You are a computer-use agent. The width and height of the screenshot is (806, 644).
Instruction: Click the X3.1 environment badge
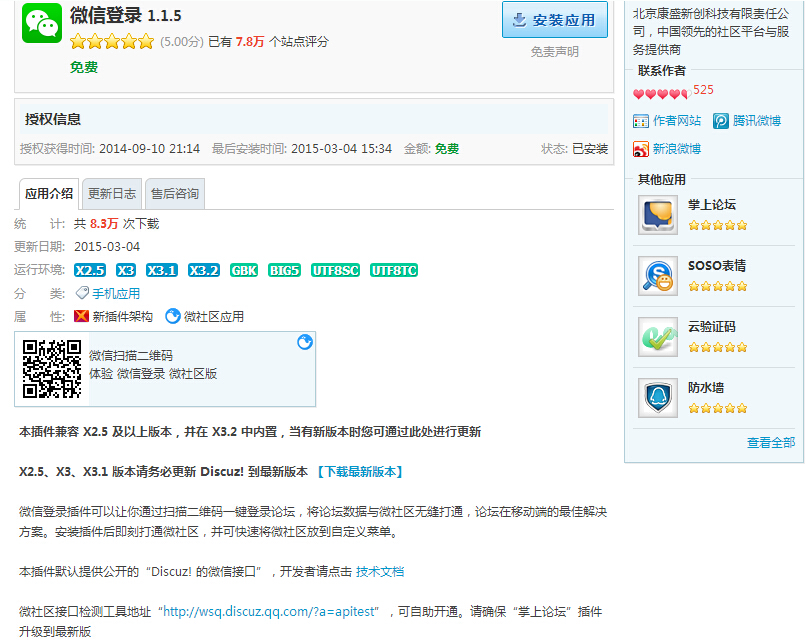(162, 270)
